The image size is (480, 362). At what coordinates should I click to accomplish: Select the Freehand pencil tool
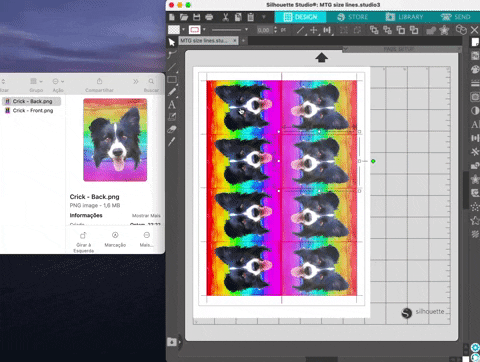pyautogui.click(x=172, y=92)
